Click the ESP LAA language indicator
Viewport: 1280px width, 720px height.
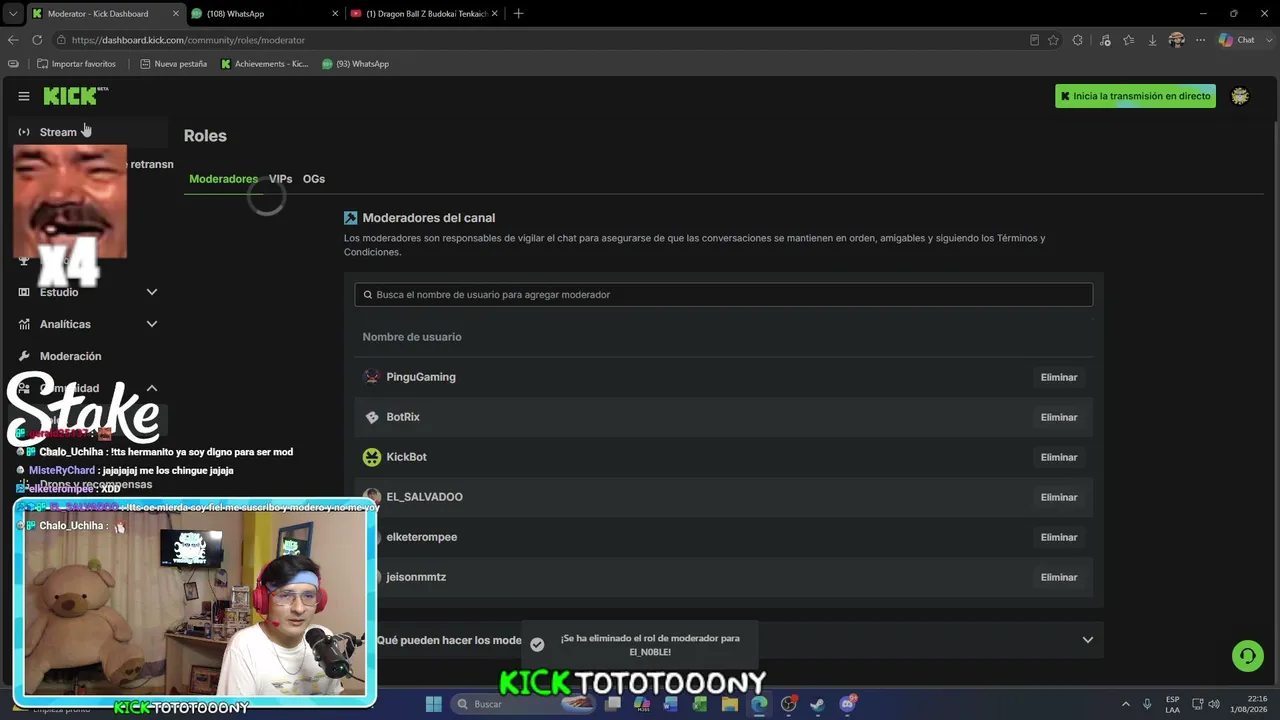[1172, 704]
